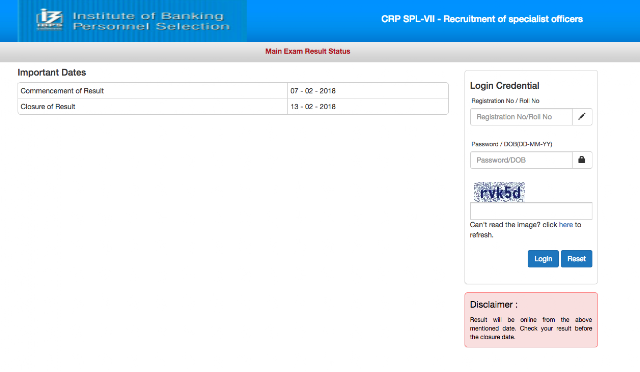Focus the Password/DOB input field
The height and width of the screenshot is (372, 640).
pos(521,160)
